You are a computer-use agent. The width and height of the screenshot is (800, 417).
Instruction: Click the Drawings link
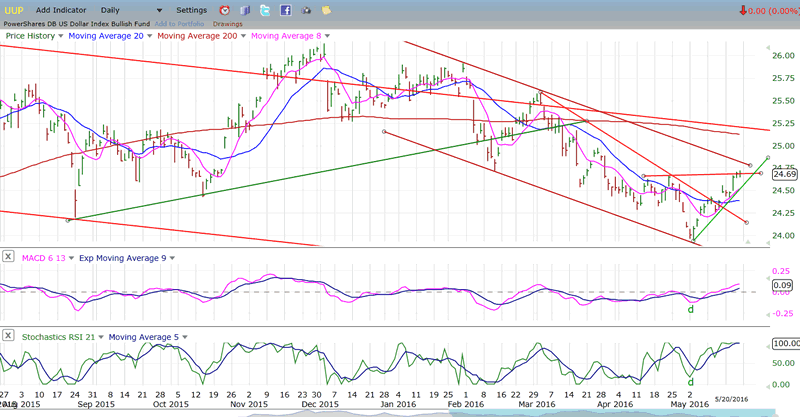point(227,23)
